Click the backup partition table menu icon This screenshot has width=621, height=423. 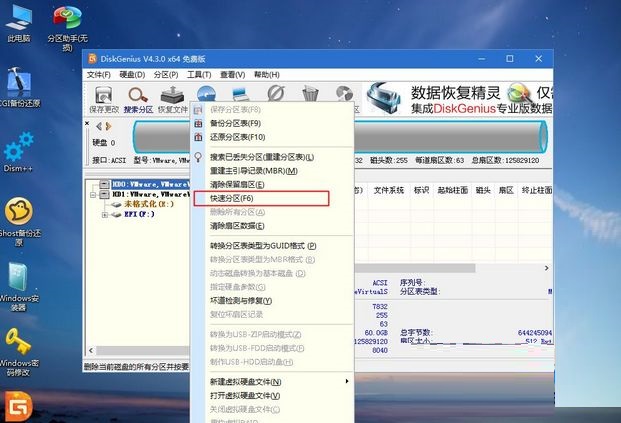click(198, 123)
